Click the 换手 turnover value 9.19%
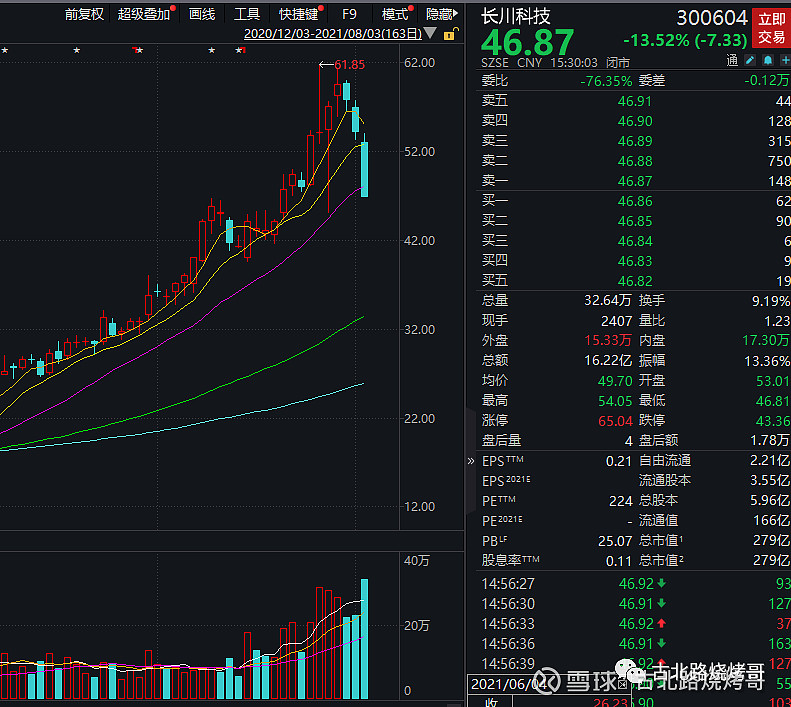The height and width of the screenshot is (707, 791). pos(770,301)
